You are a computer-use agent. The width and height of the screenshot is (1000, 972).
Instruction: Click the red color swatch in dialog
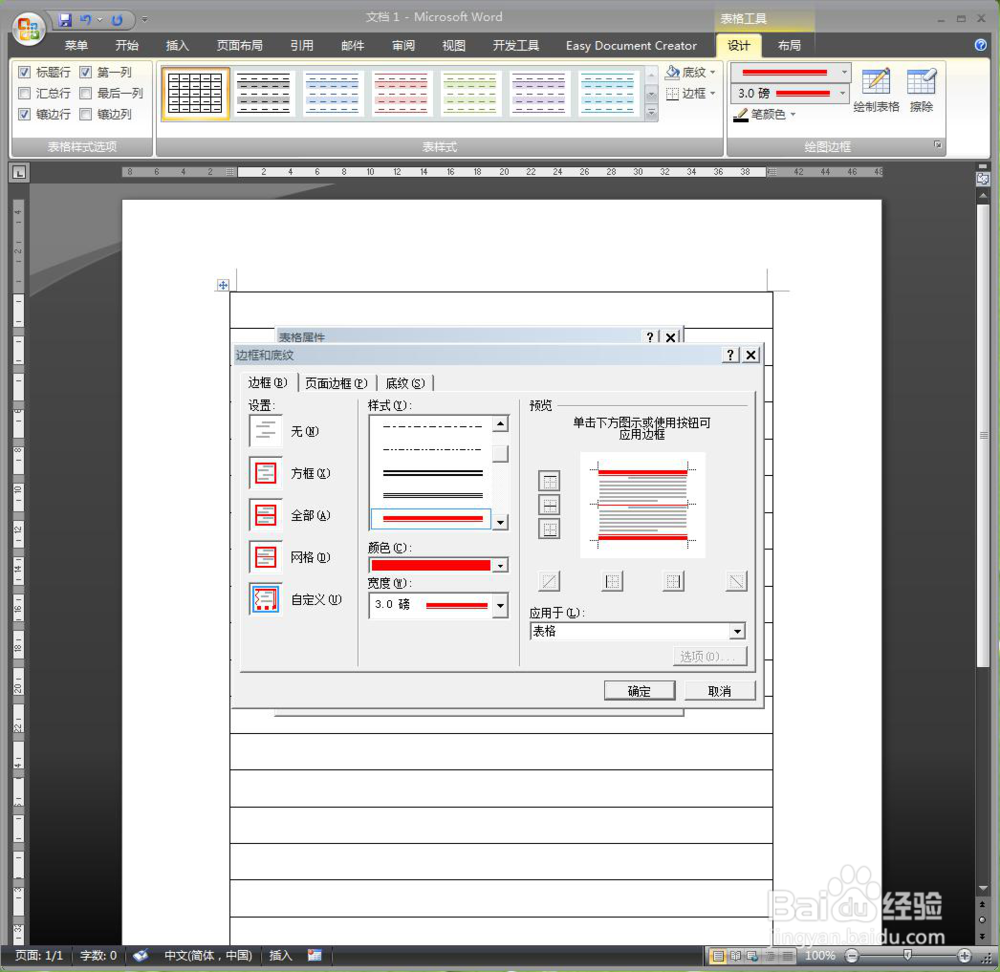point(431,565)
